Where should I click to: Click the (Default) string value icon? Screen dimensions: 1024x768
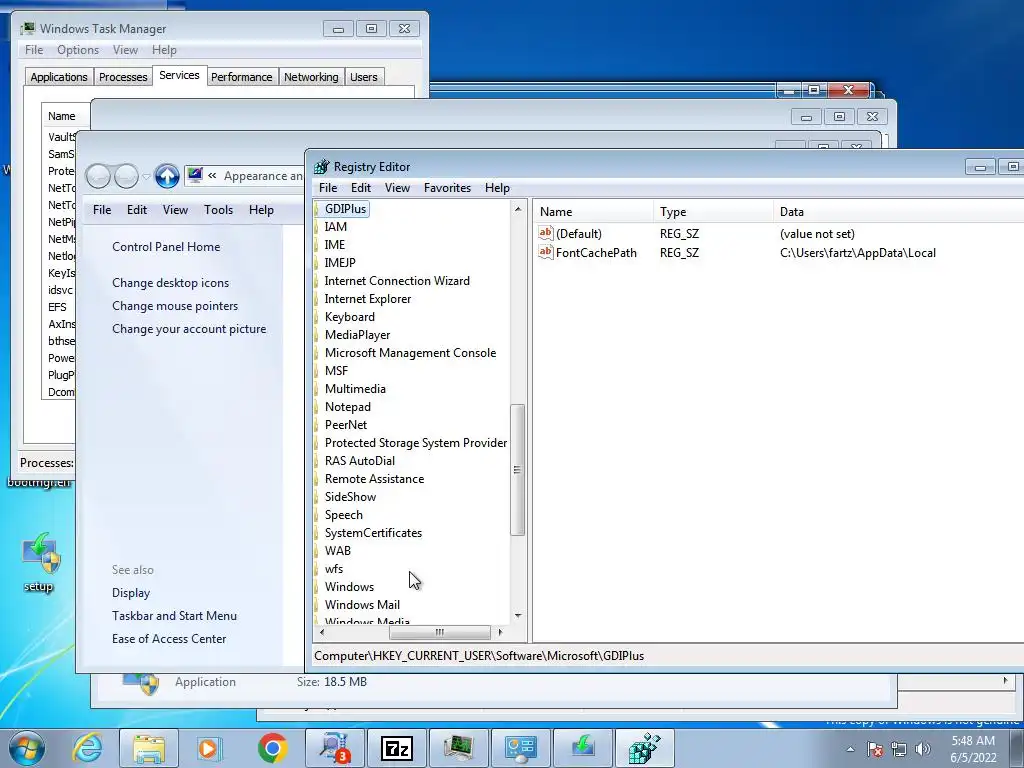[x=545, y=233]
